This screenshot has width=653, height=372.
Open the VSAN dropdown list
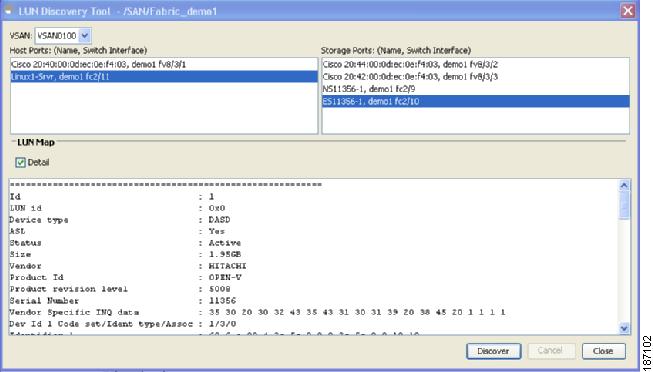pyautogui.click(x=85, y=36)
